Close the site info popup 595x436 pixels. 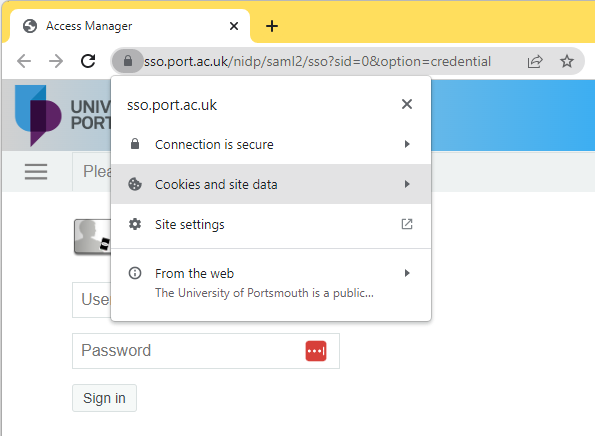pyautogui.click(x=407, y=104)
